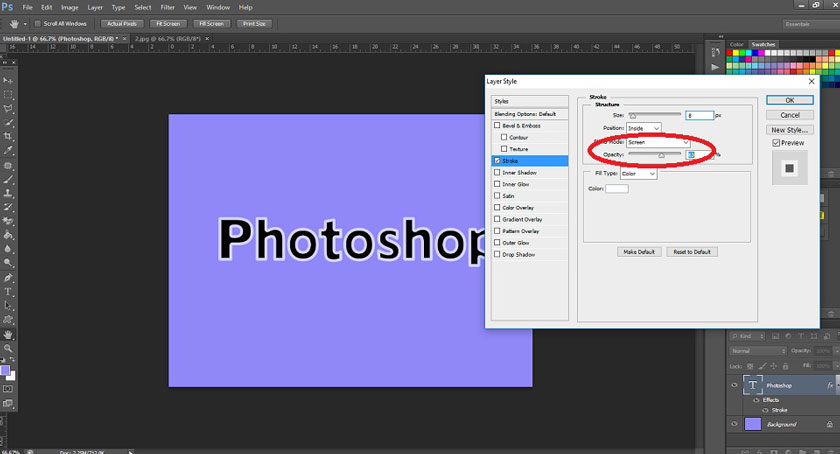Screen dimensions: 840x454
Task: Select the Zoom tool
Action: click(8, 348)
